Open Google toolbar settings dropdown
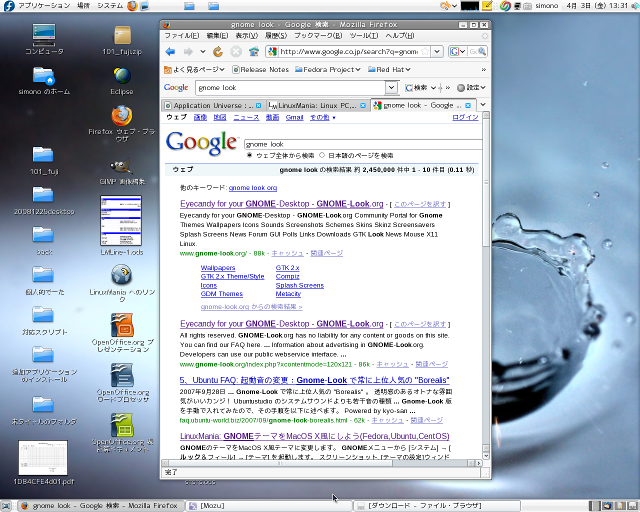 pyautogui.click(x=471, y=87)
